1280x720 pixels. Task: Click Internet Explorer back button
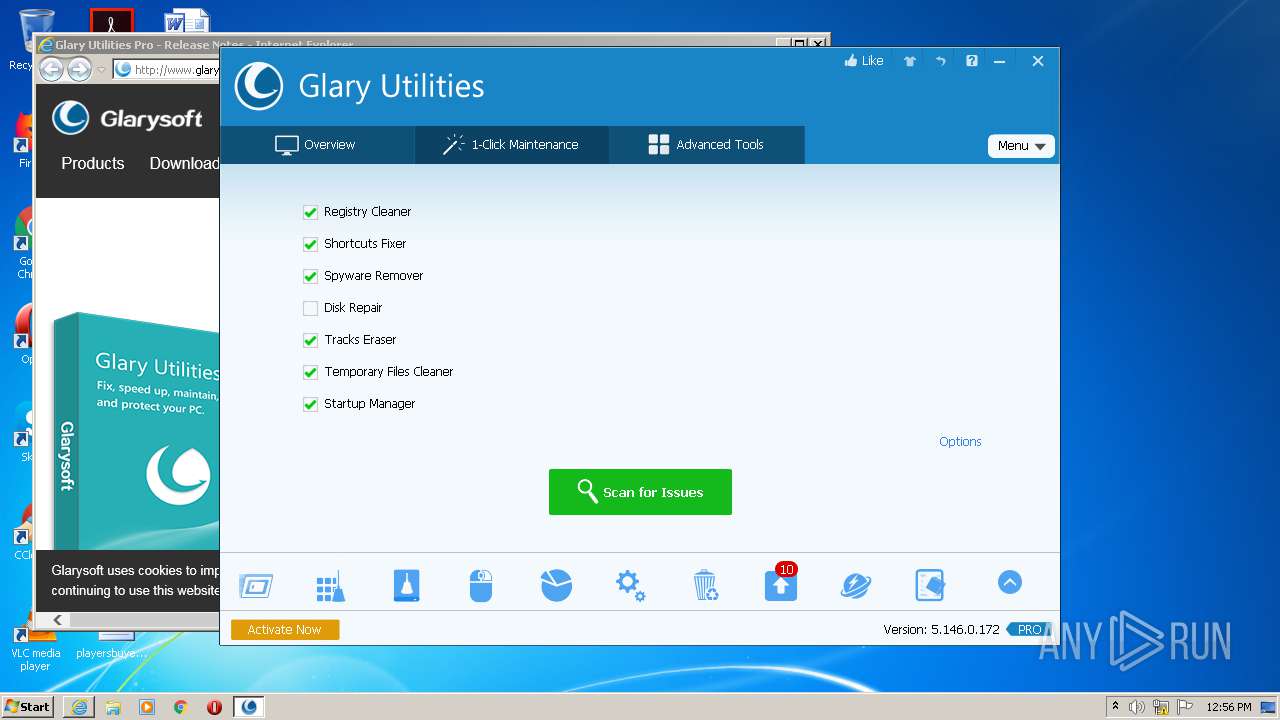tap(51, 69)
